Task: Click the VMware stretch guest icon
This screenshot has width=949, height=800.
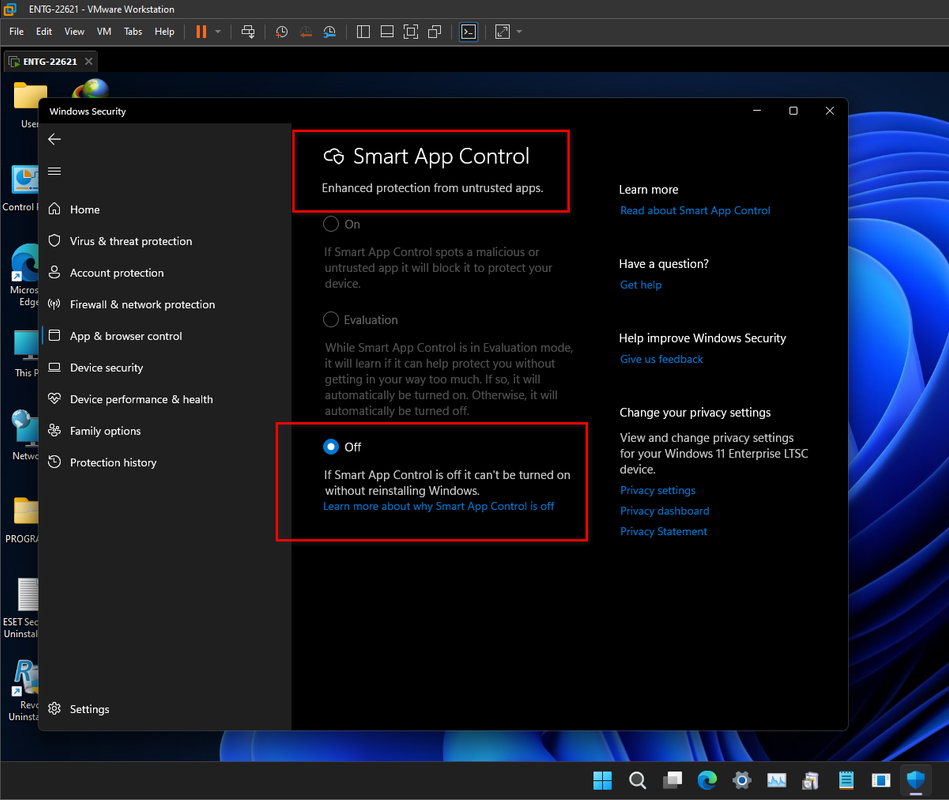Action: pyautogui.click(x=502, y=31)
